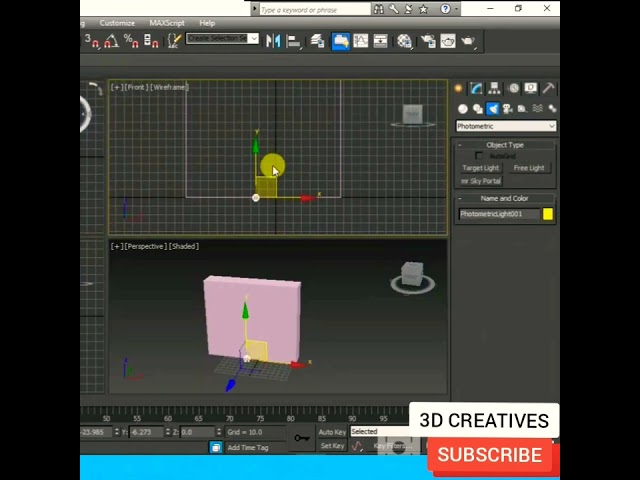Select the Lights category icon
Screen dimensions: 640x480
[493, 109]
